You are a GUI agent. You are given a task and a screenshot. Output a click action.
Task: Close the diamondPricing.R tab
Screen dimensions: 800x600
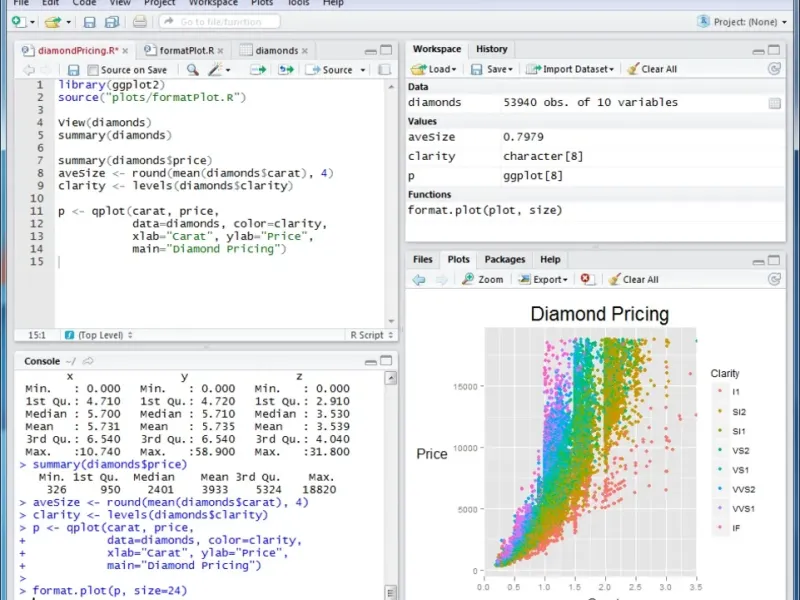pos(125,51)
